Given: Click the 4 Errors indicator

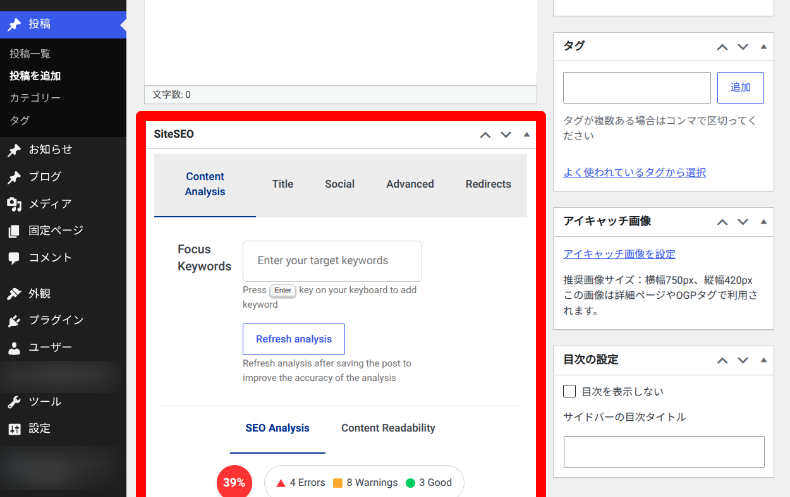Looking at the screenshot, I should pyautogui.click(x=301, y=482).
